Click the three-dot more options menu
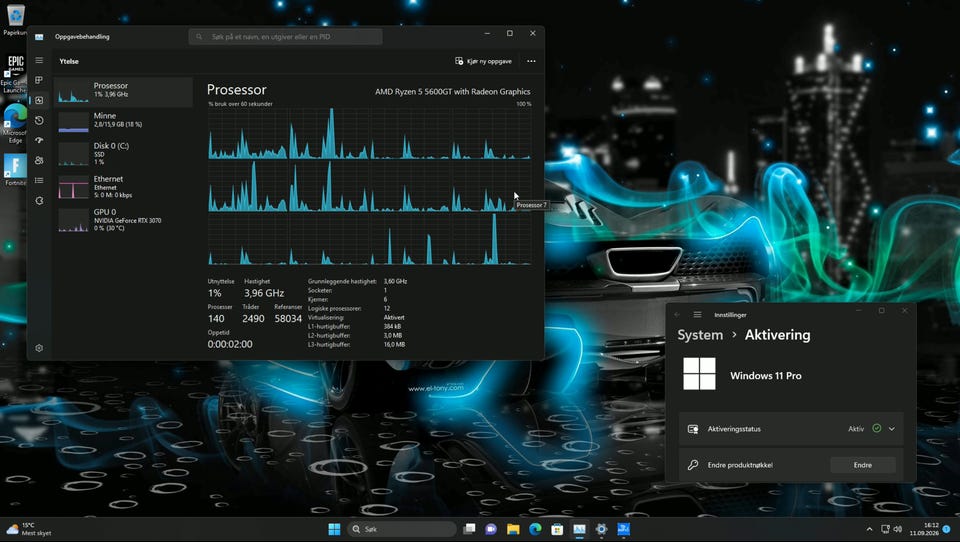 click(x=531, y=61)
